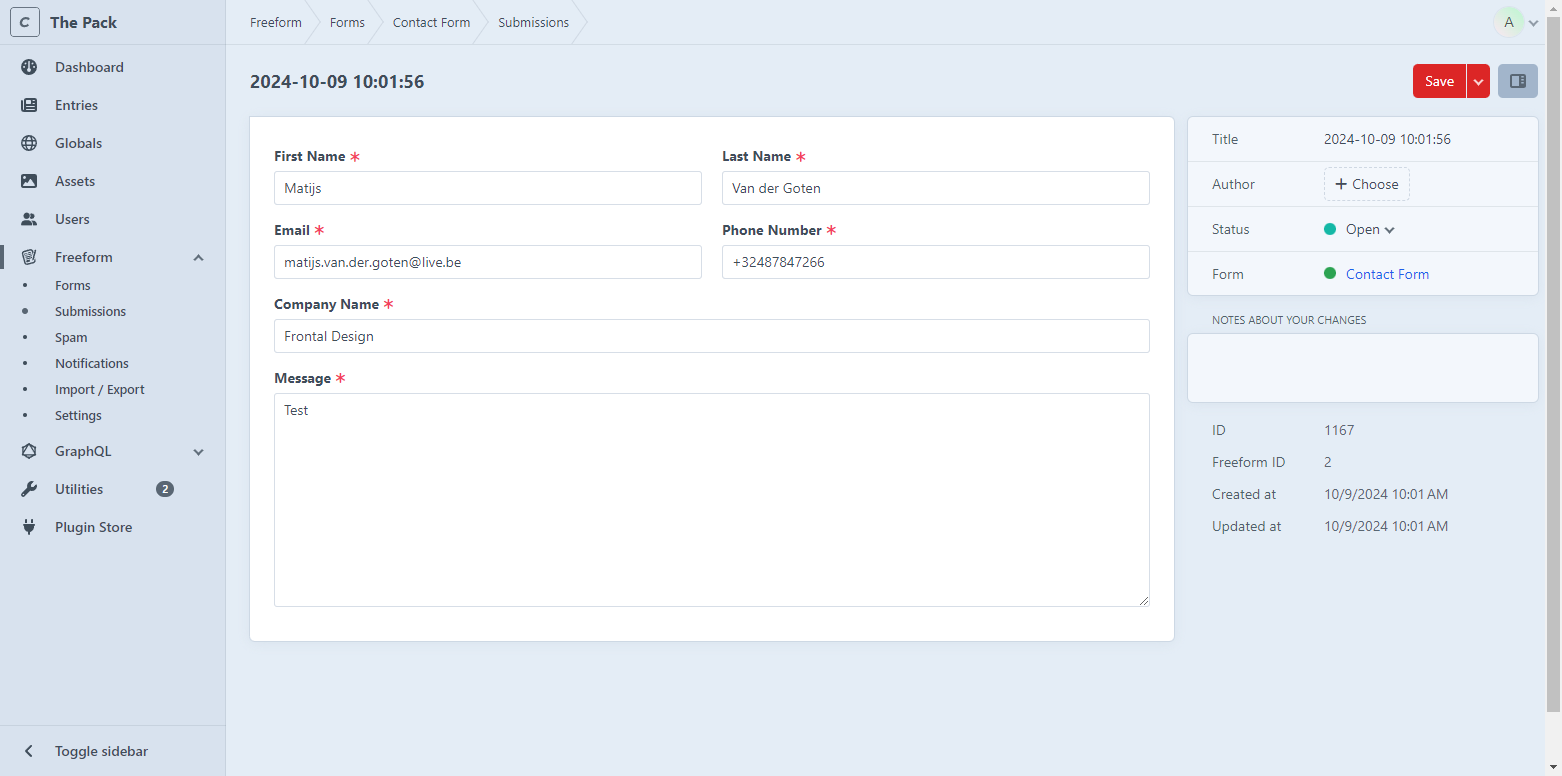Open Submissions in the Freeform submenu

click(x=90, y=311)
